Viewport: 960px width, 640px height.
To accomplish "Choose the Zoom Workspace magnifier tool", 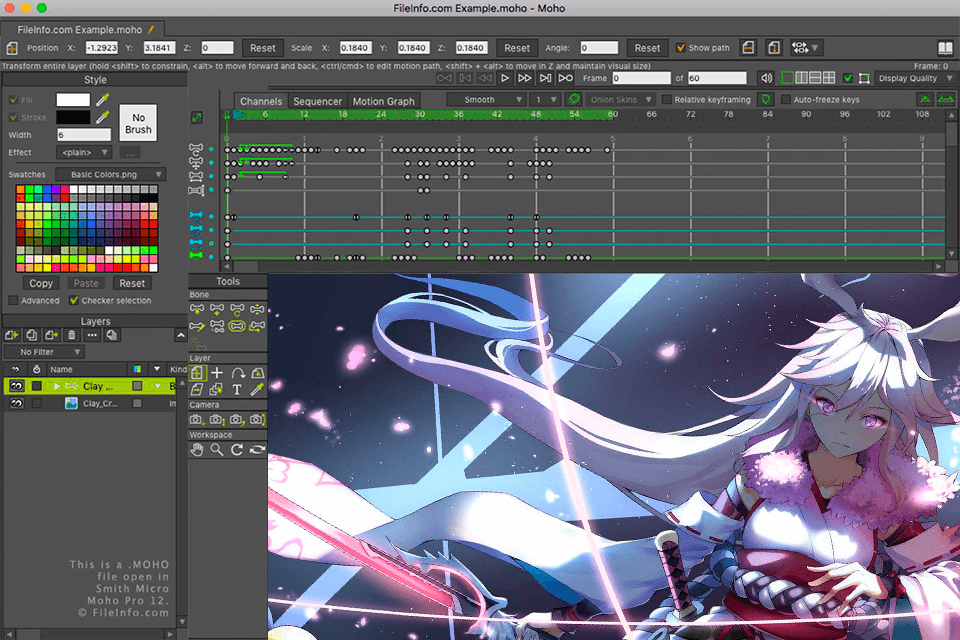I will pos(217,450).
